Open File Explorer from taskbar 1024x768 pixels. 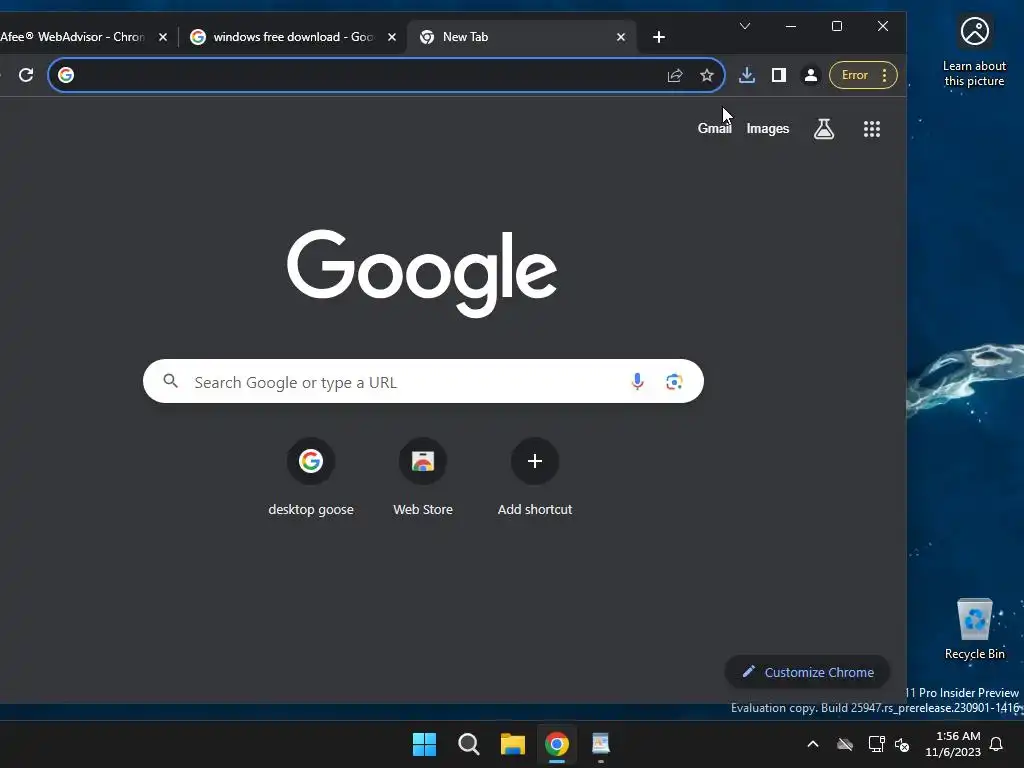pyautogui.click(x=513, y=744)
